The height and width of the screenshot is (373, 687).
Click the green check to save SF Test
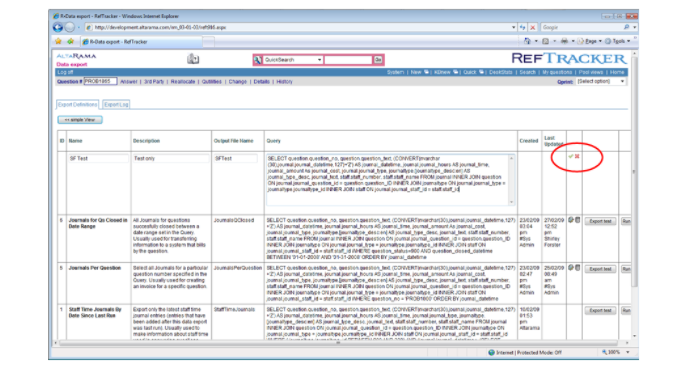(570, 156)
